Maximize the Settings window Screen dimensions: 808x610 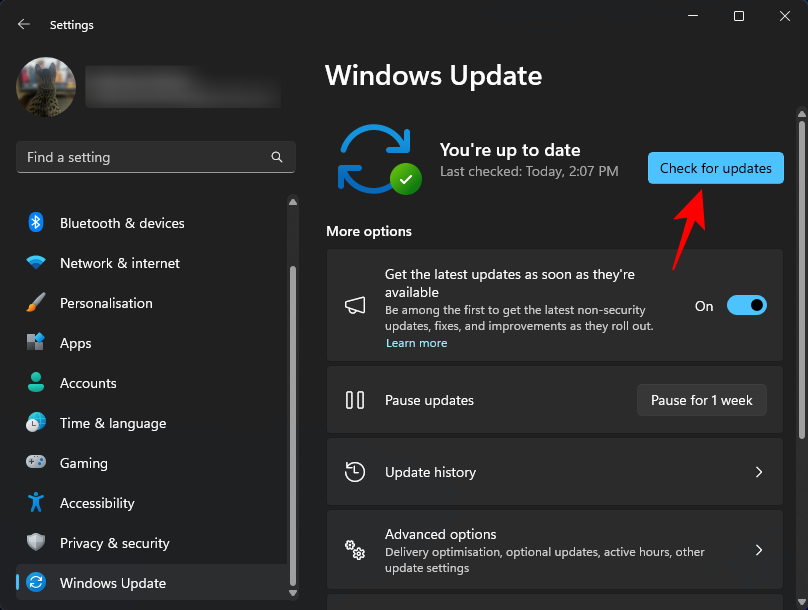[x=738, y=16]
